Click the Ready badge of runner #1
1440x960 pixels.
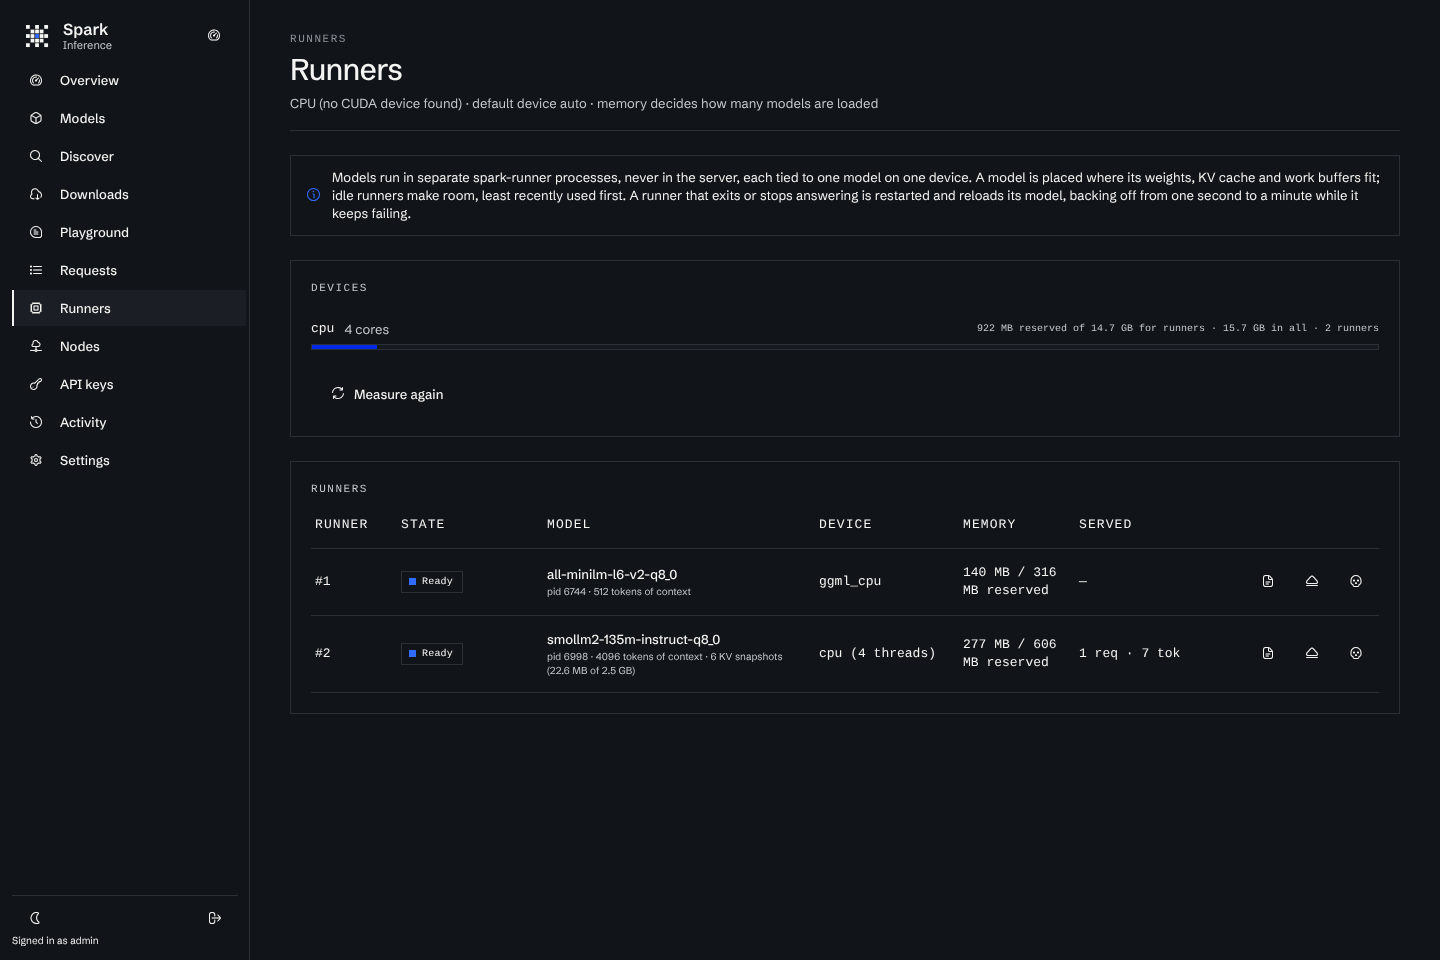(432, 581)
